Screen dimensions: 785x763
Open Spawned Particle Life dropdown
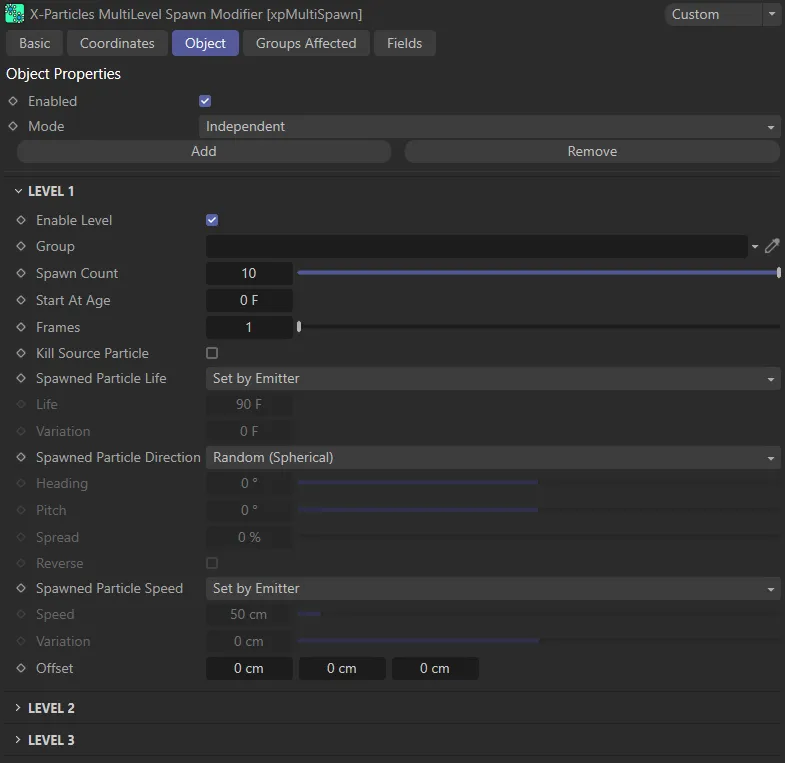493,378
